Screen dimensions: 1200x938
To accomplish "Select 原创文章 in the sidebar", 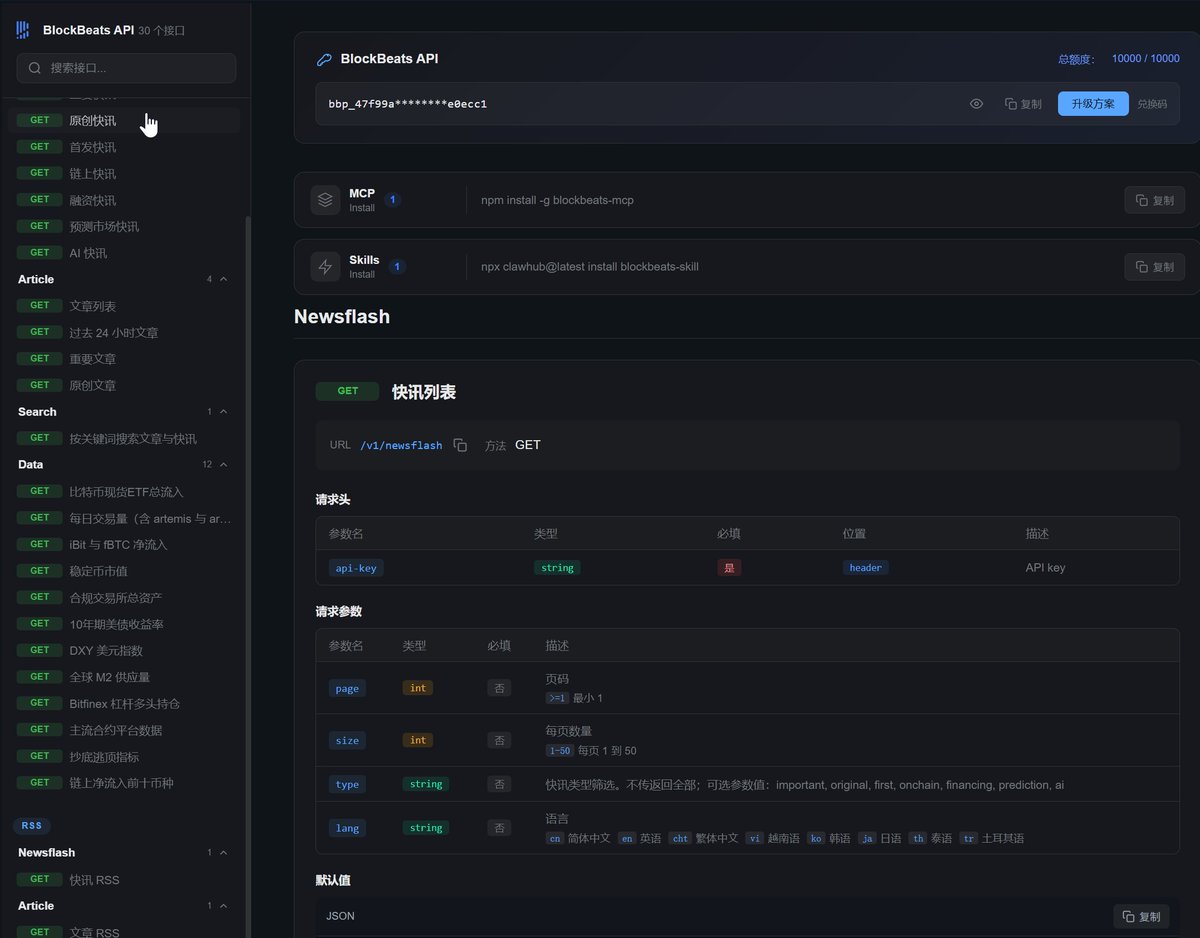I will (124, 385).
